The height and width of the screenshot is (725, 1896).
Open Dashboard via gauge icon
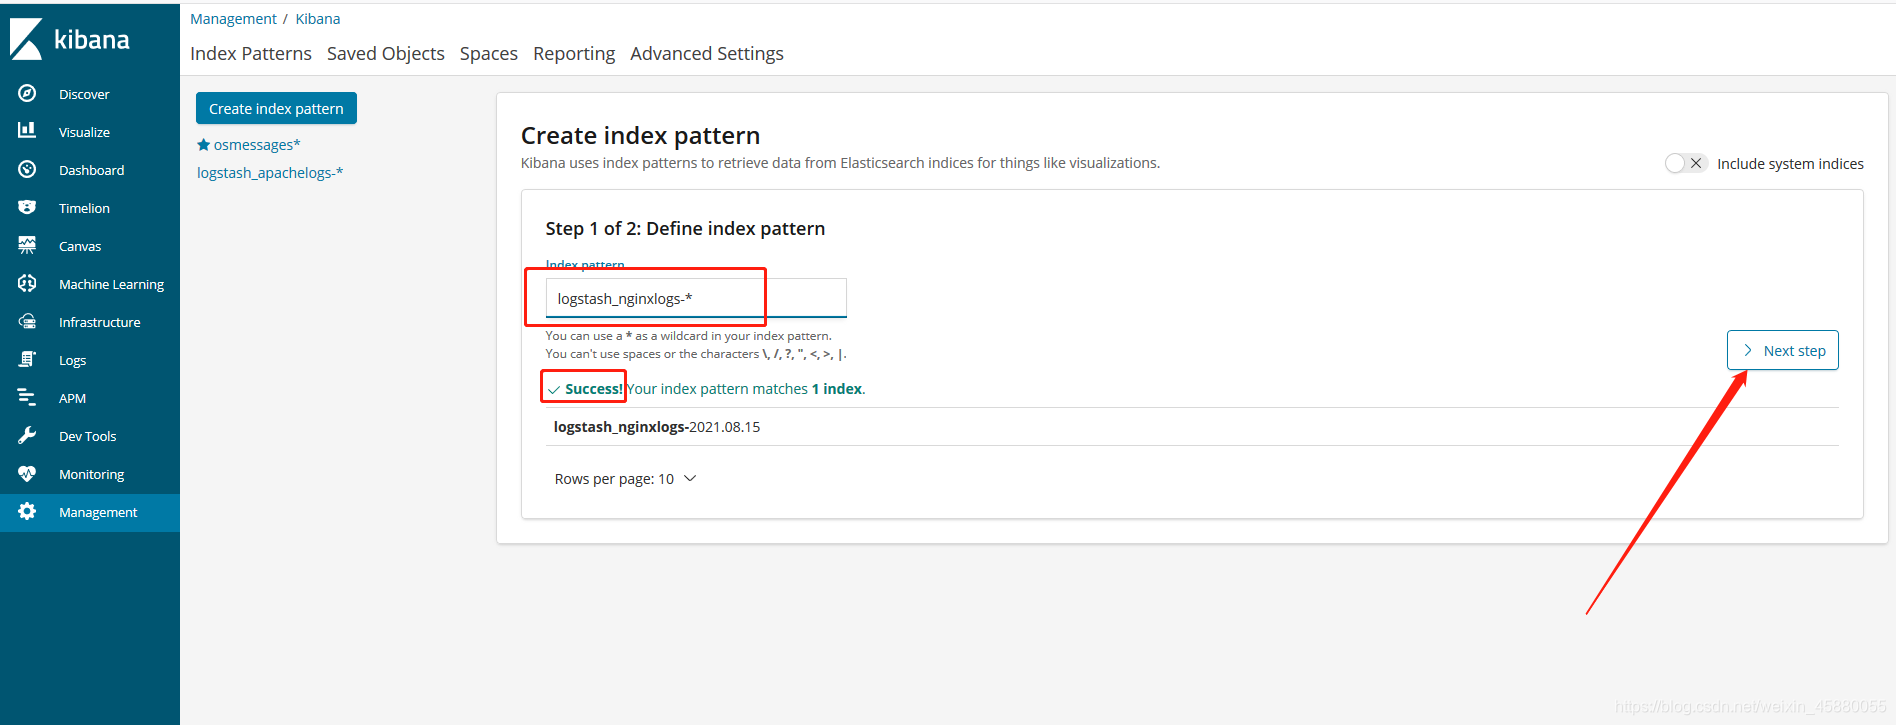27,169
